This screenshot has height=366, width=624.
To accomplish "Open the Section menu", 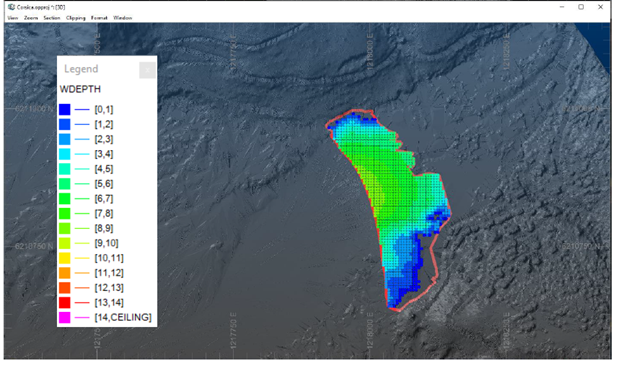I will coord(52,18).
